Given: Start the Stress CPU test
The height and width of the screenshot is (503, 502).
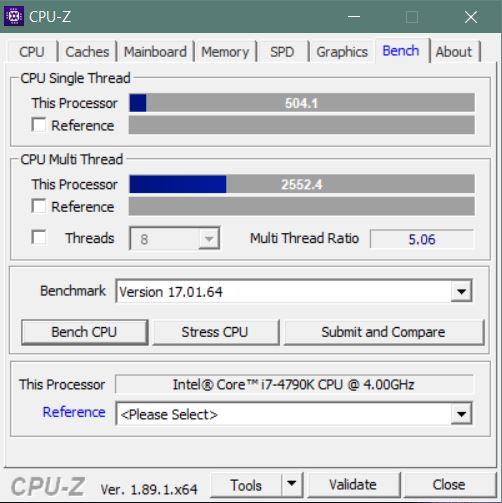Looking at the screenshot, I should click(x=215, y=332).
